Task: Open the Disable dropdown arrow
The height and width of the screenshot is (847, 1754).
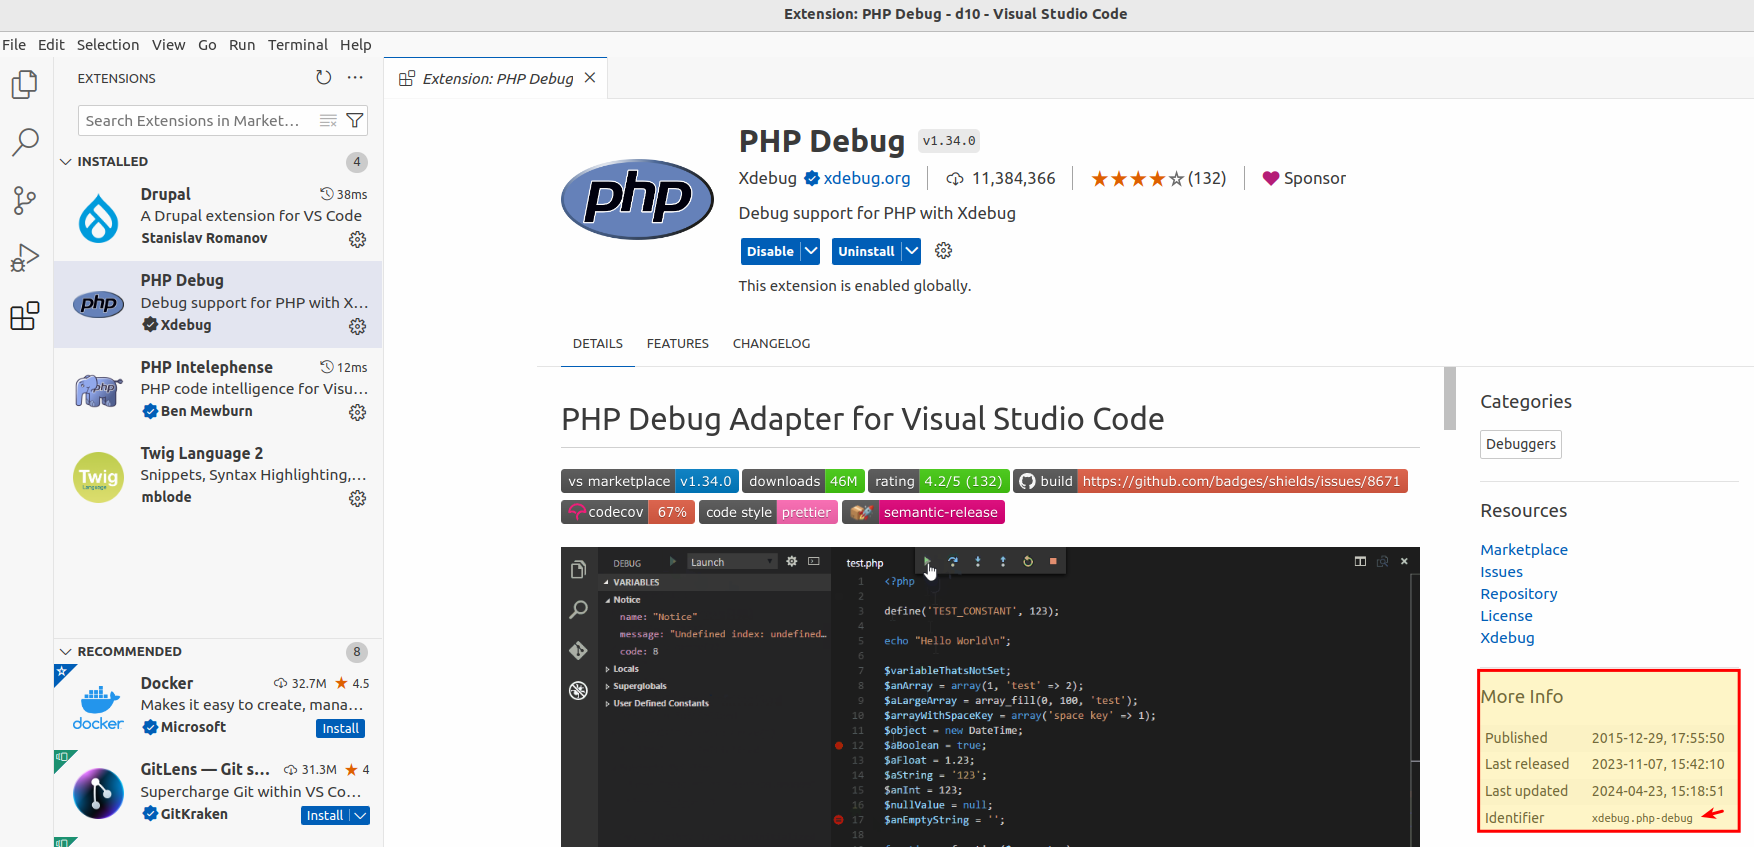Action: coord(811,252)
